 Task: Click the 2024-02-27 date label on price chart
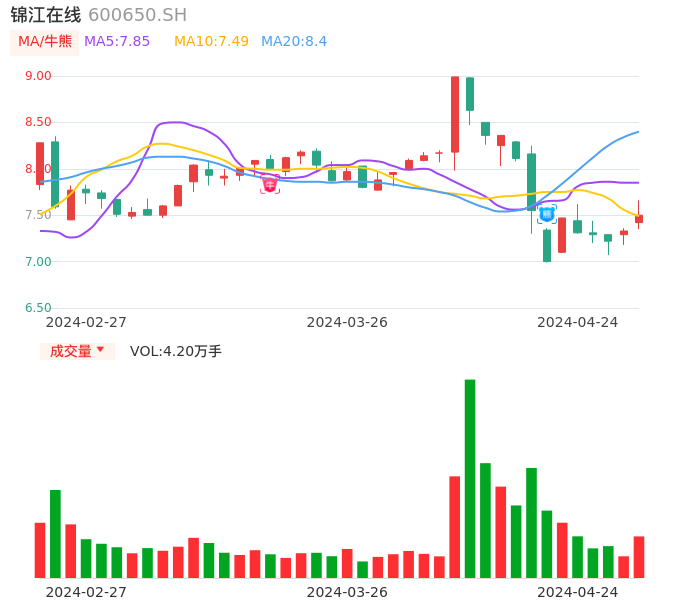tap(86, 322)
